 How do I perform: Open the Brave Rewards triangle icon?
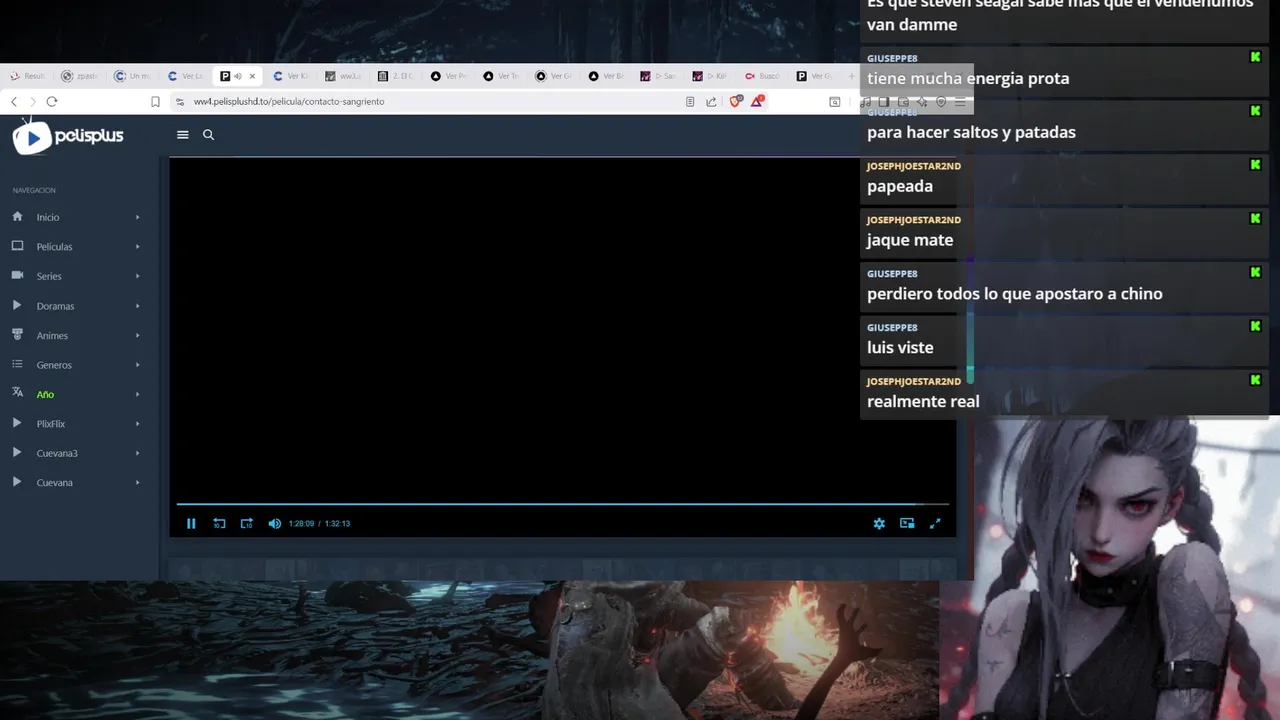click(x=759, y=101)
